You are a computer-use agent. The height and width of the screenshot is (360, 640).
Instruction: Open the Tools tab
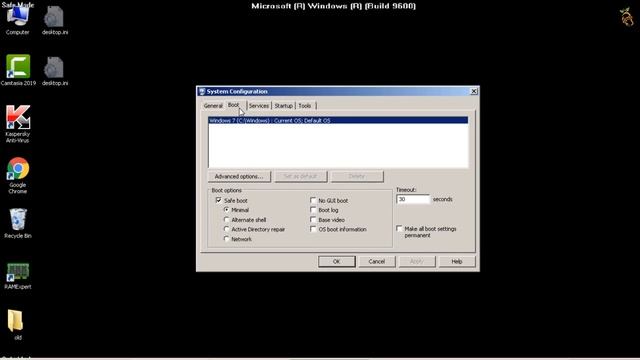click(x=305, y=106)
